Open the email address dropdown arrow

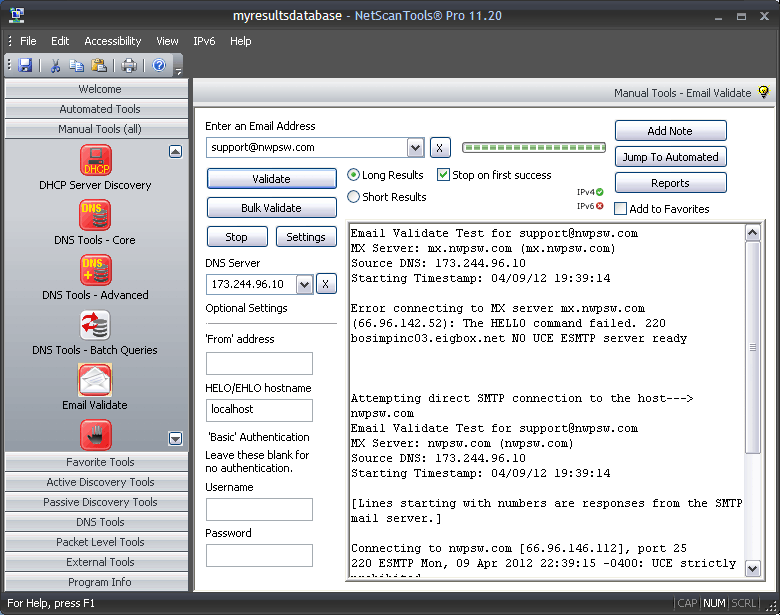(x=415, y=148)
